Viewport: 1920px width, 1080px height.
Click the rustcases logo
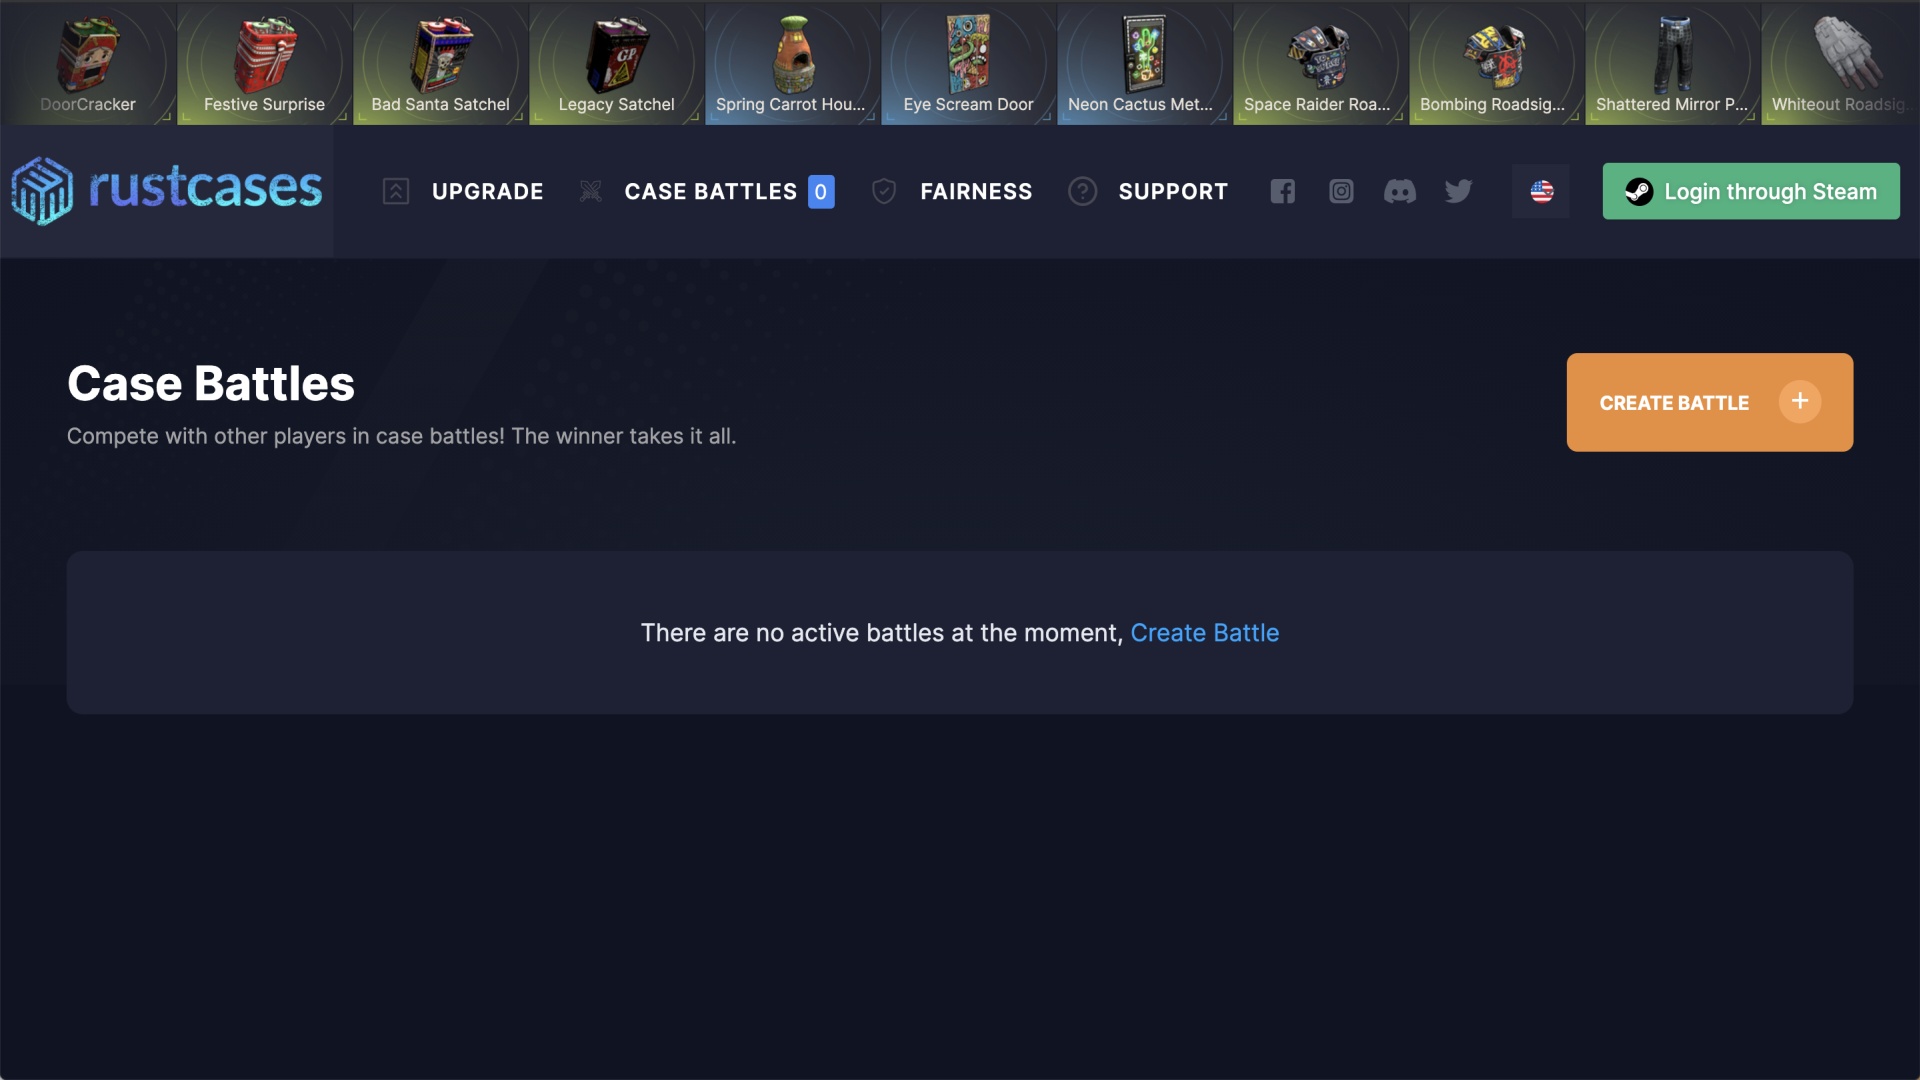tap(166, 191)
